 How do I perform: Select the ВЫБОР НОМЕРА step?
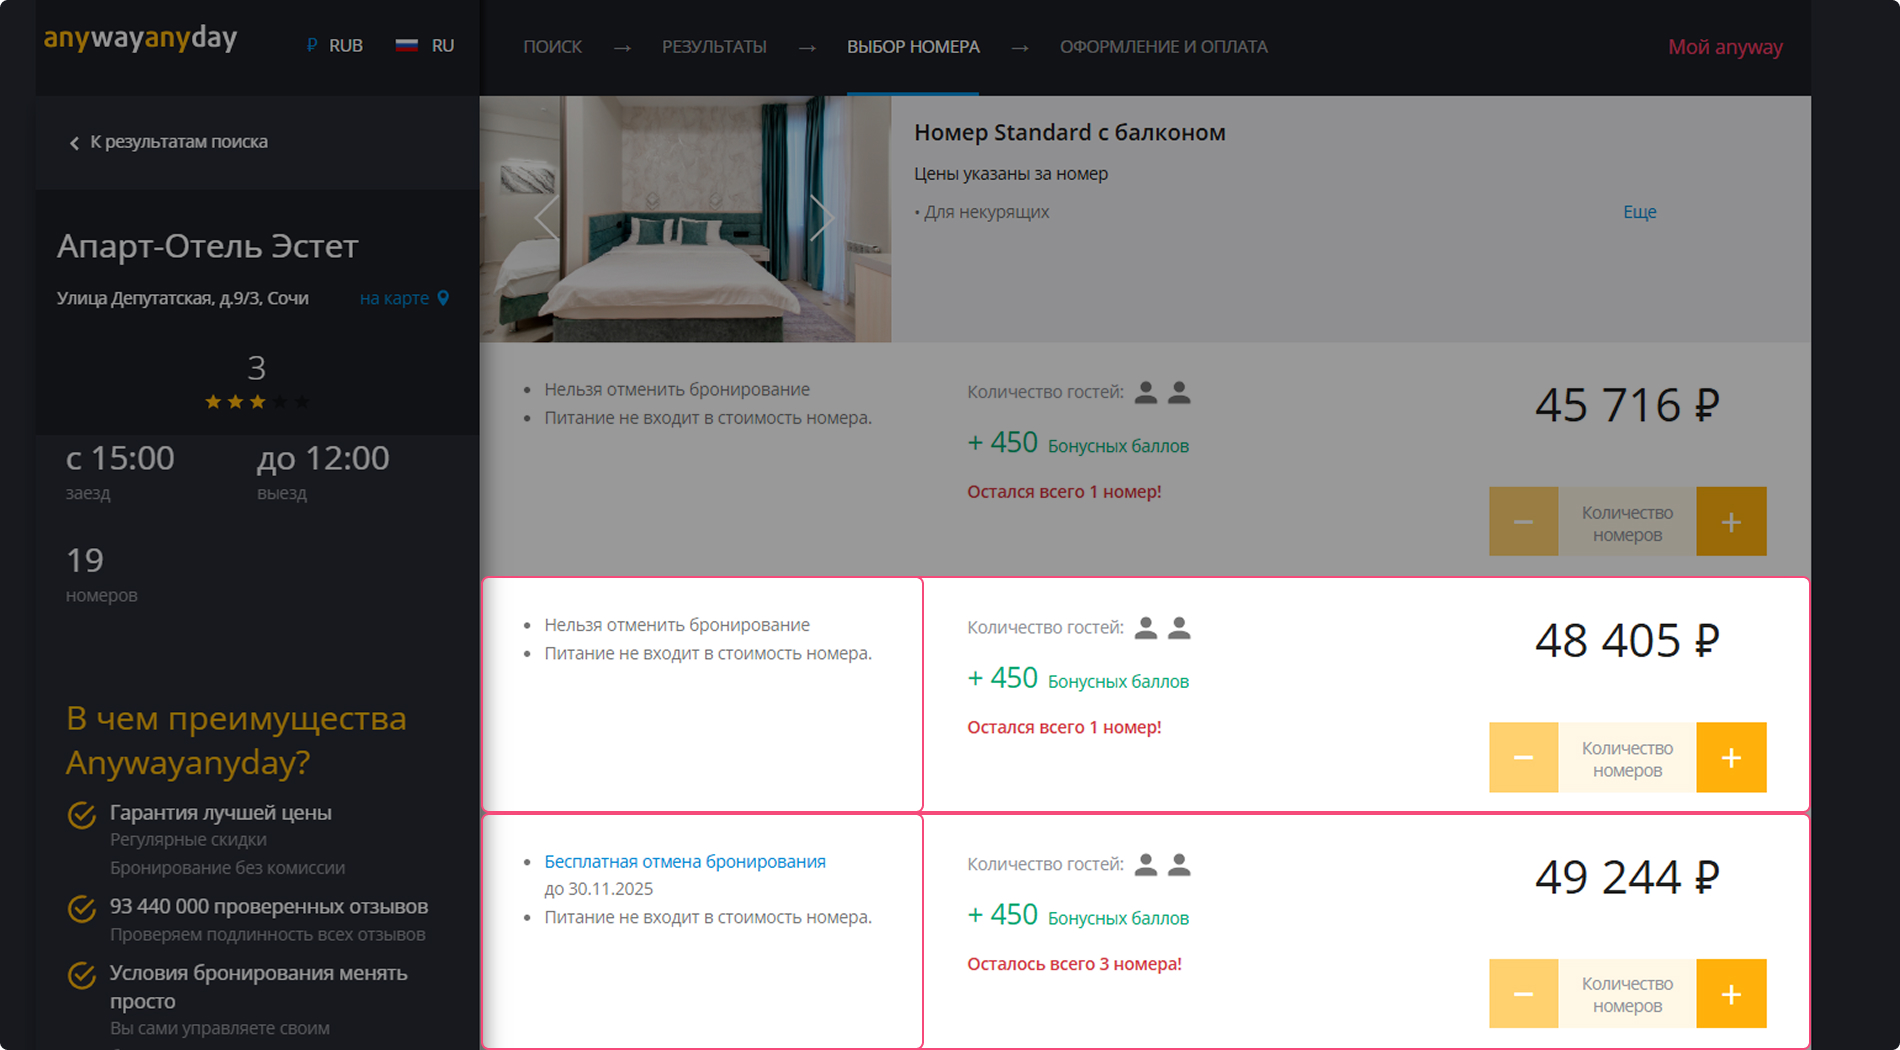(x=913, y=47)
